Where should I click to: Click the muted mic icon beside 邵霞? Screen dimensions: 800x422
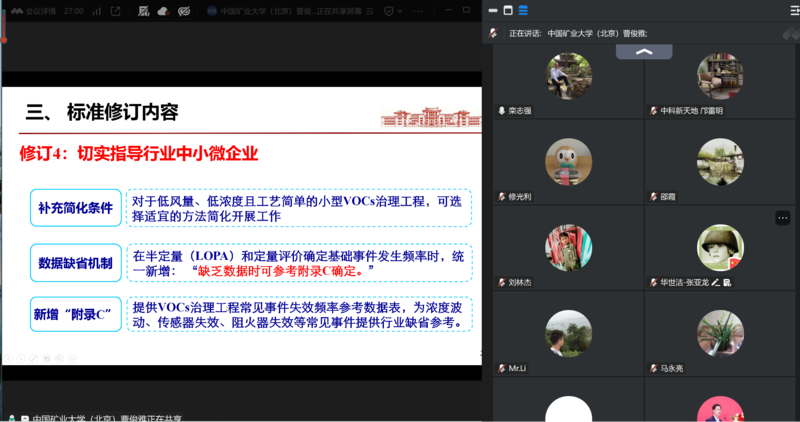(654, 196)
